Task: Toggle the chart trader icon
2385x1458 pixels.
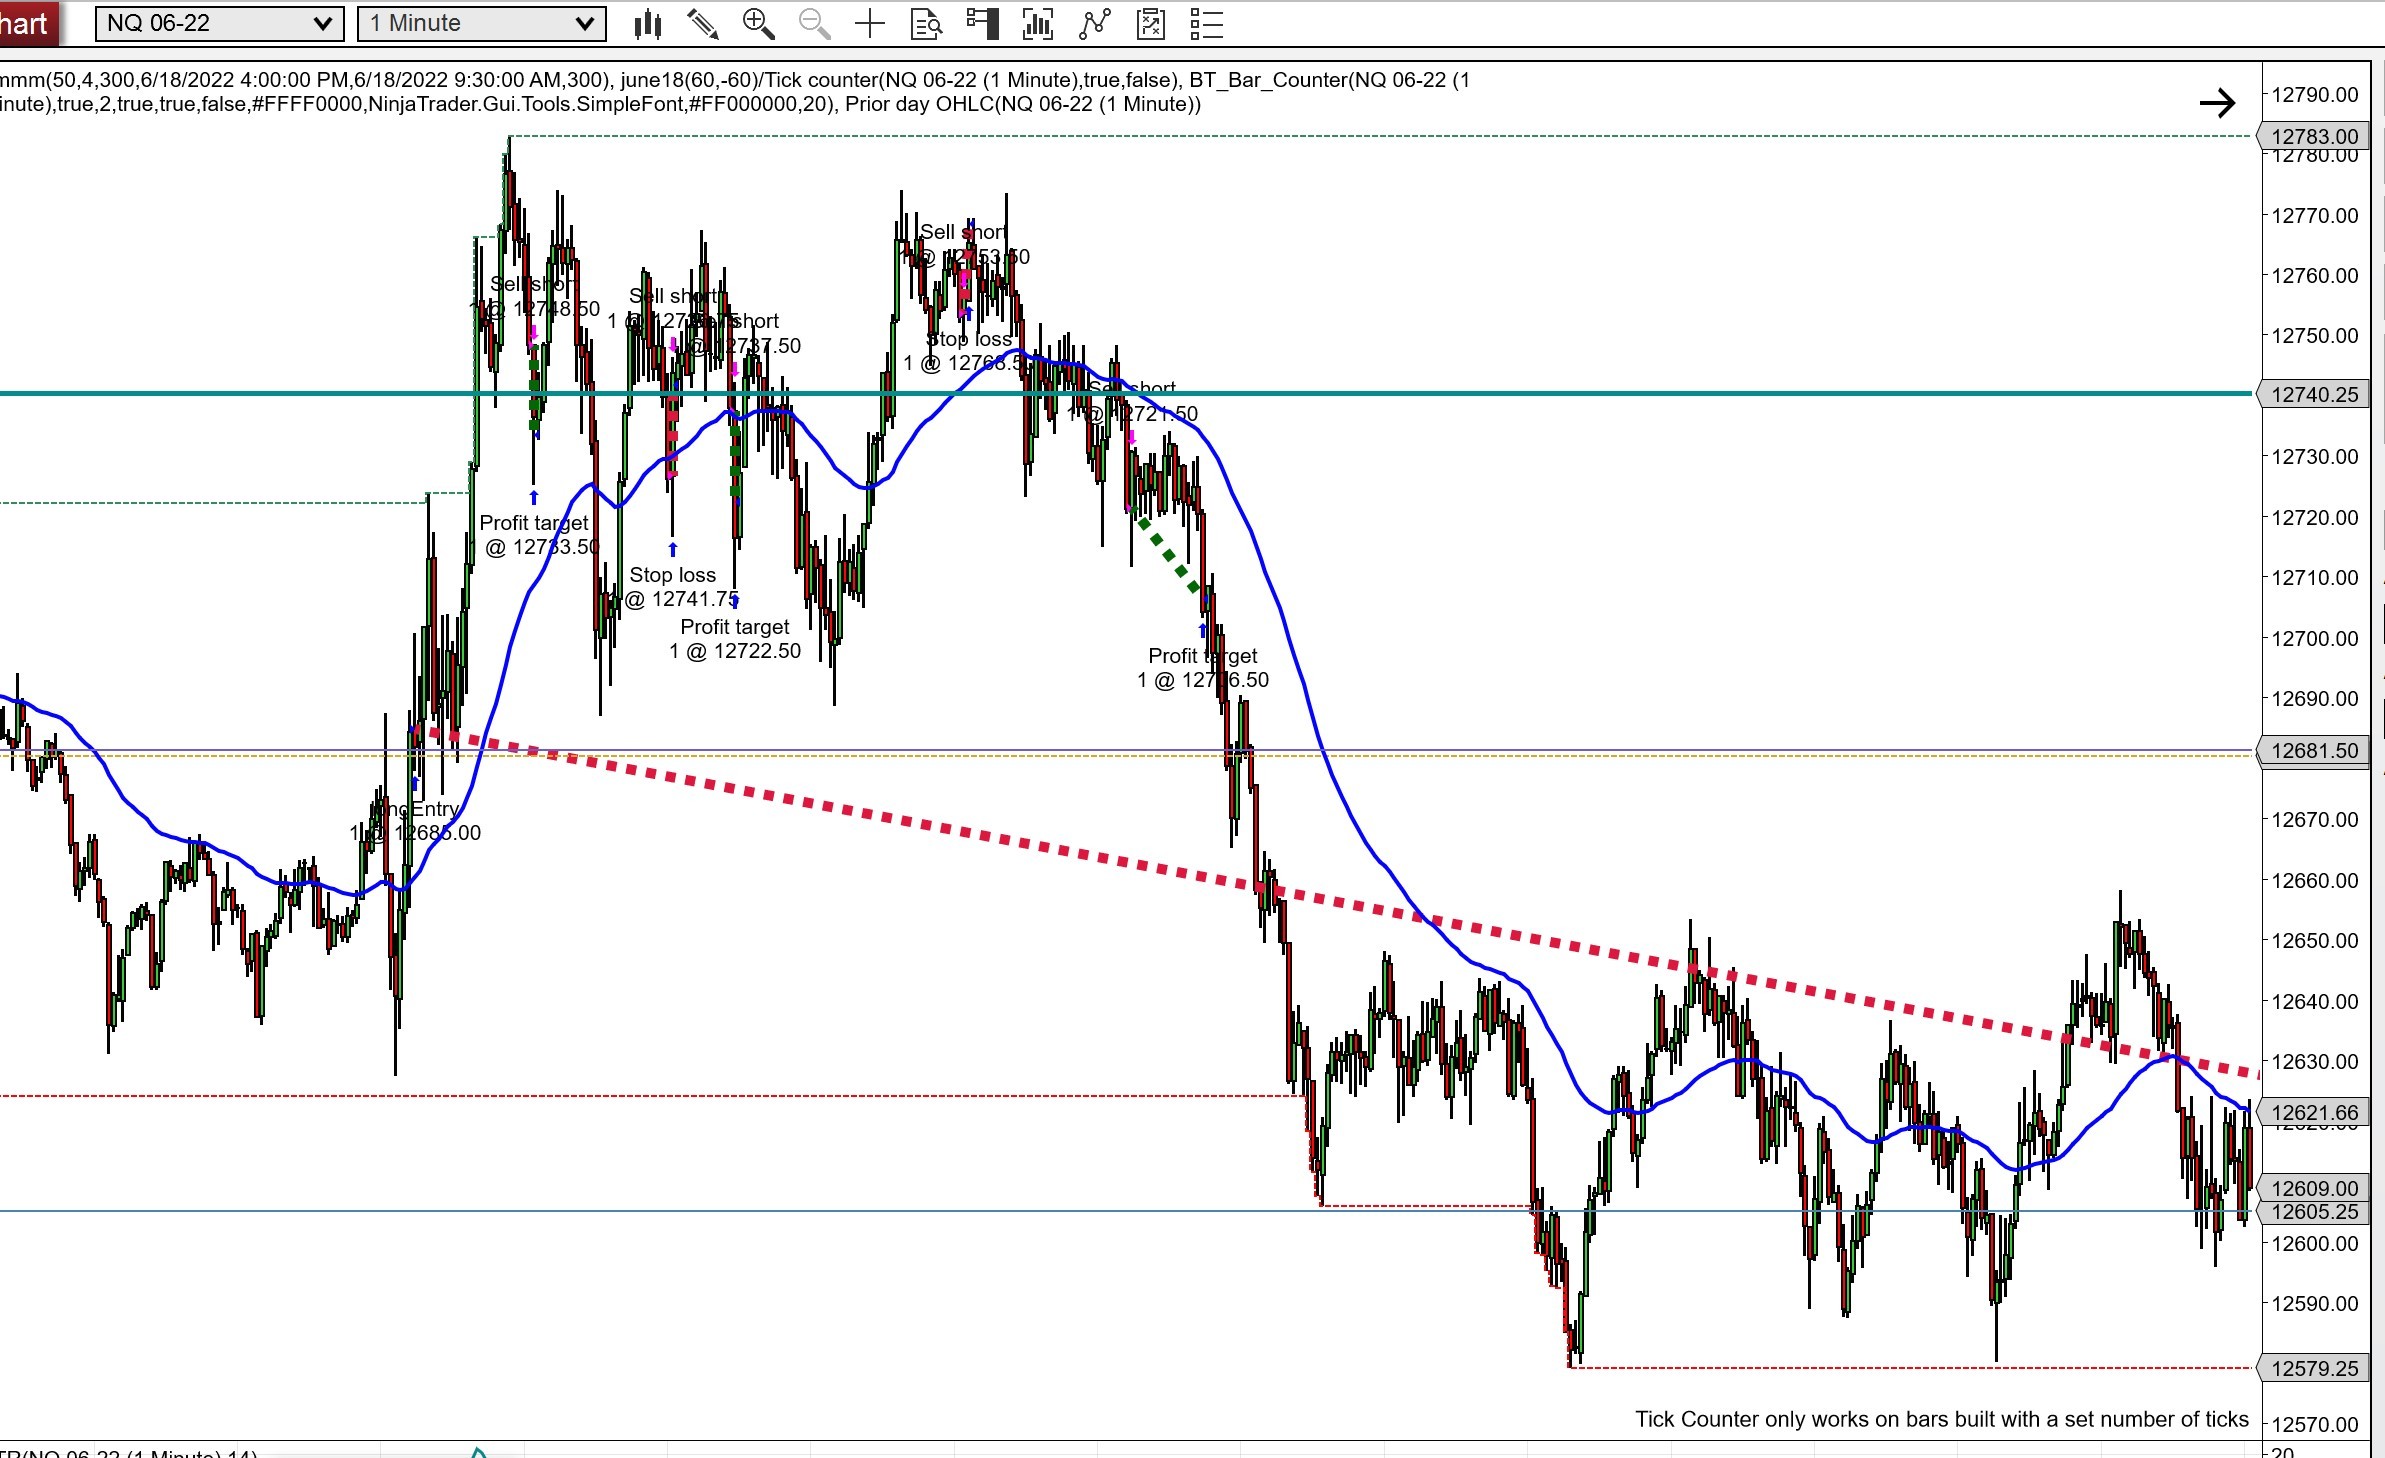Action: pyautogui.click(x=982, y=24)
